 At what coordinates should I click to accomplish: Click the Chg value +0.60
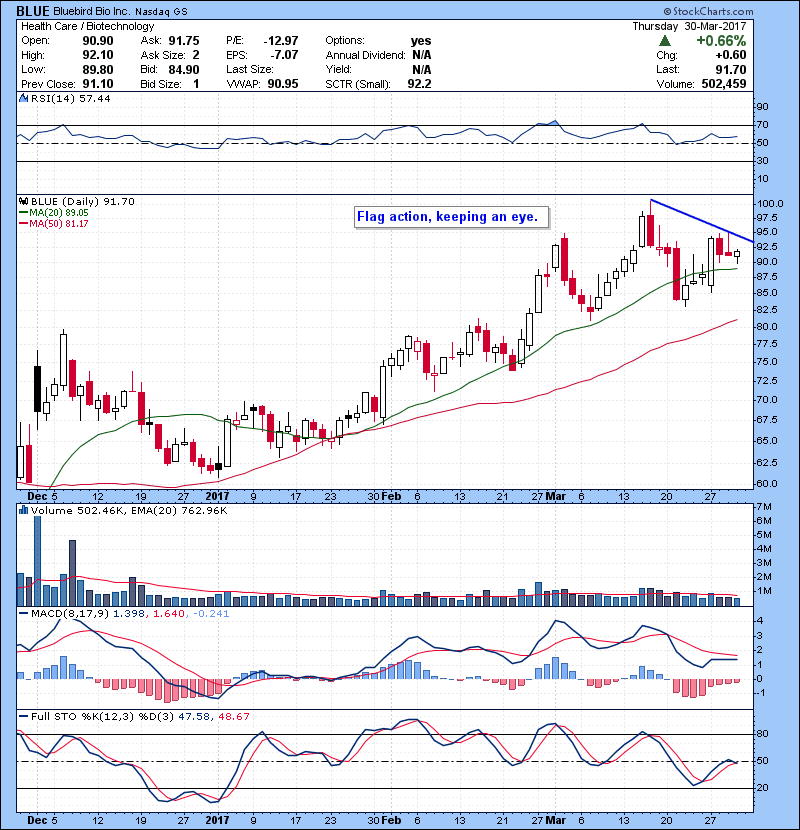731,55
